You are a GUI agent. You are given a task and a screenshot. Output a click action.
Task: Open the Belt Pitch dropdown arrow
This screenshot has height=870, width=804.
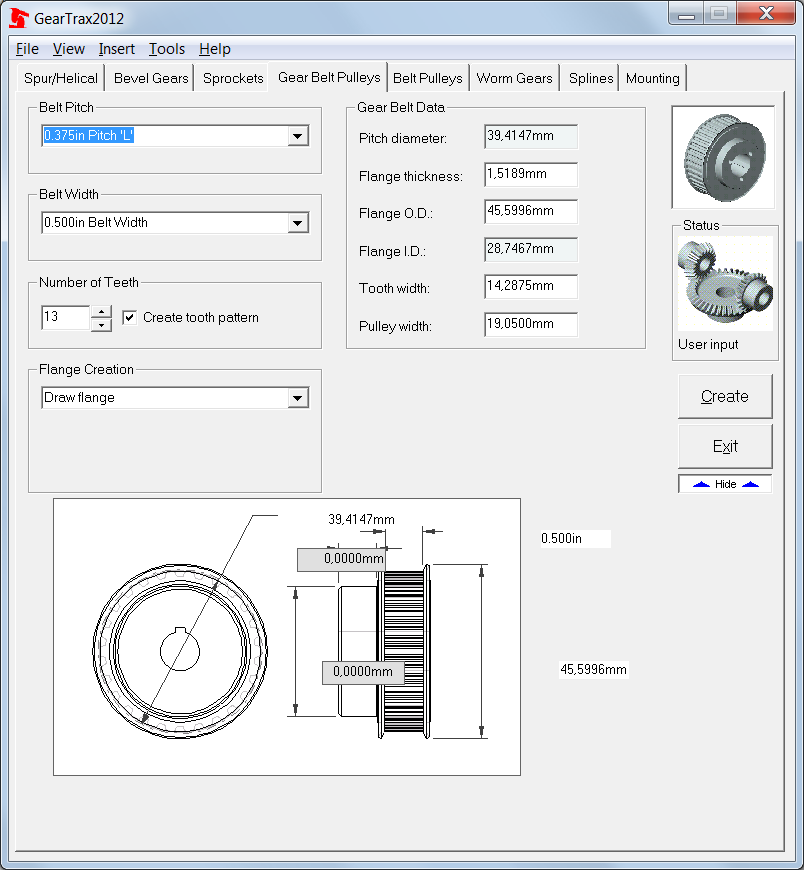point(298,136)
